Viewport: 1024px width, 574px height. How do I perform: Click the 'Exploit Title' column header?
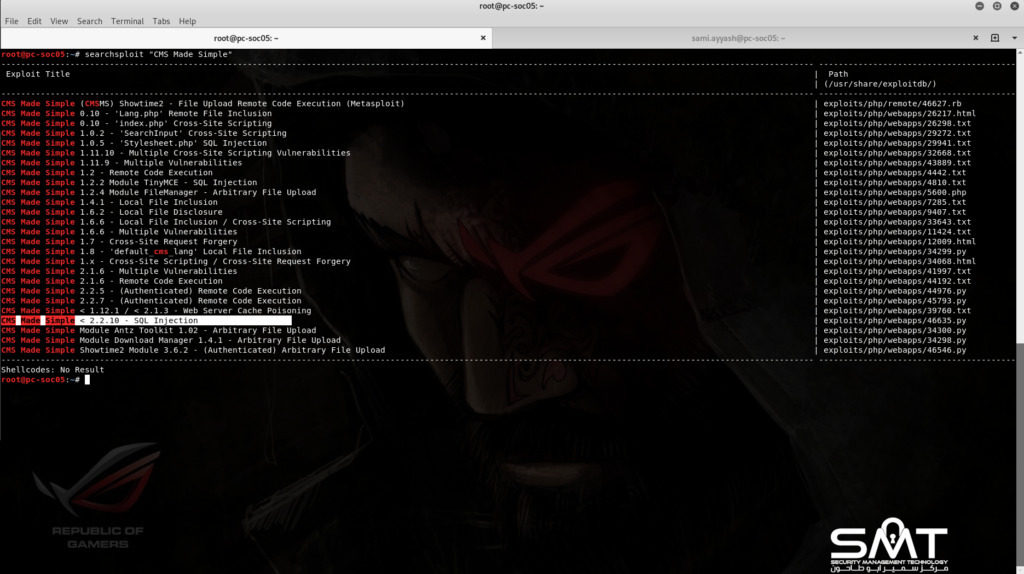pos(38,74)
